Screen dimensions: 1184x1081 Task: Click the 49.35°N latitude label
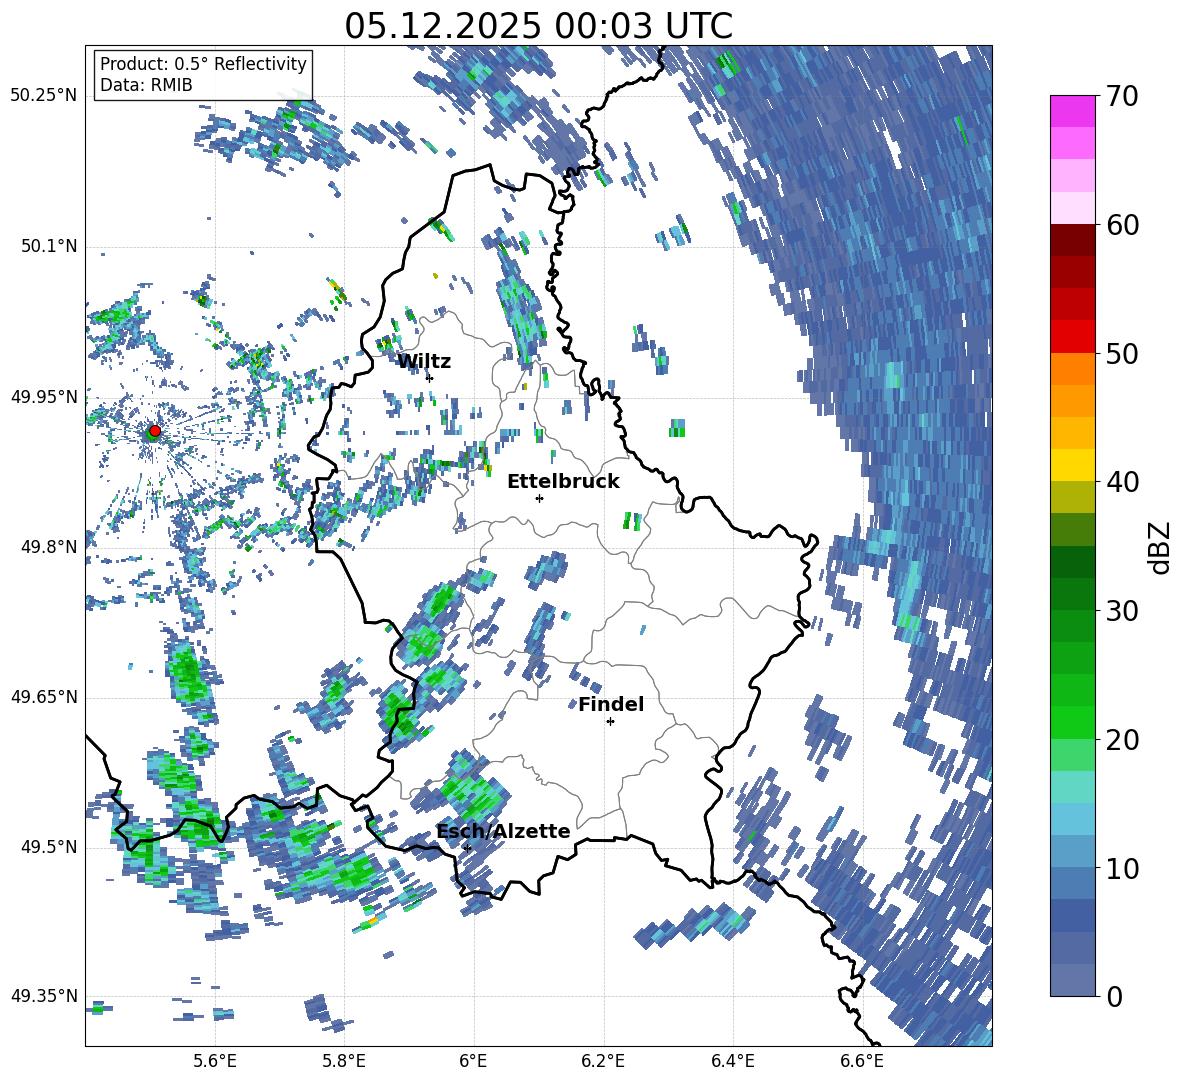tap(44, 996)
